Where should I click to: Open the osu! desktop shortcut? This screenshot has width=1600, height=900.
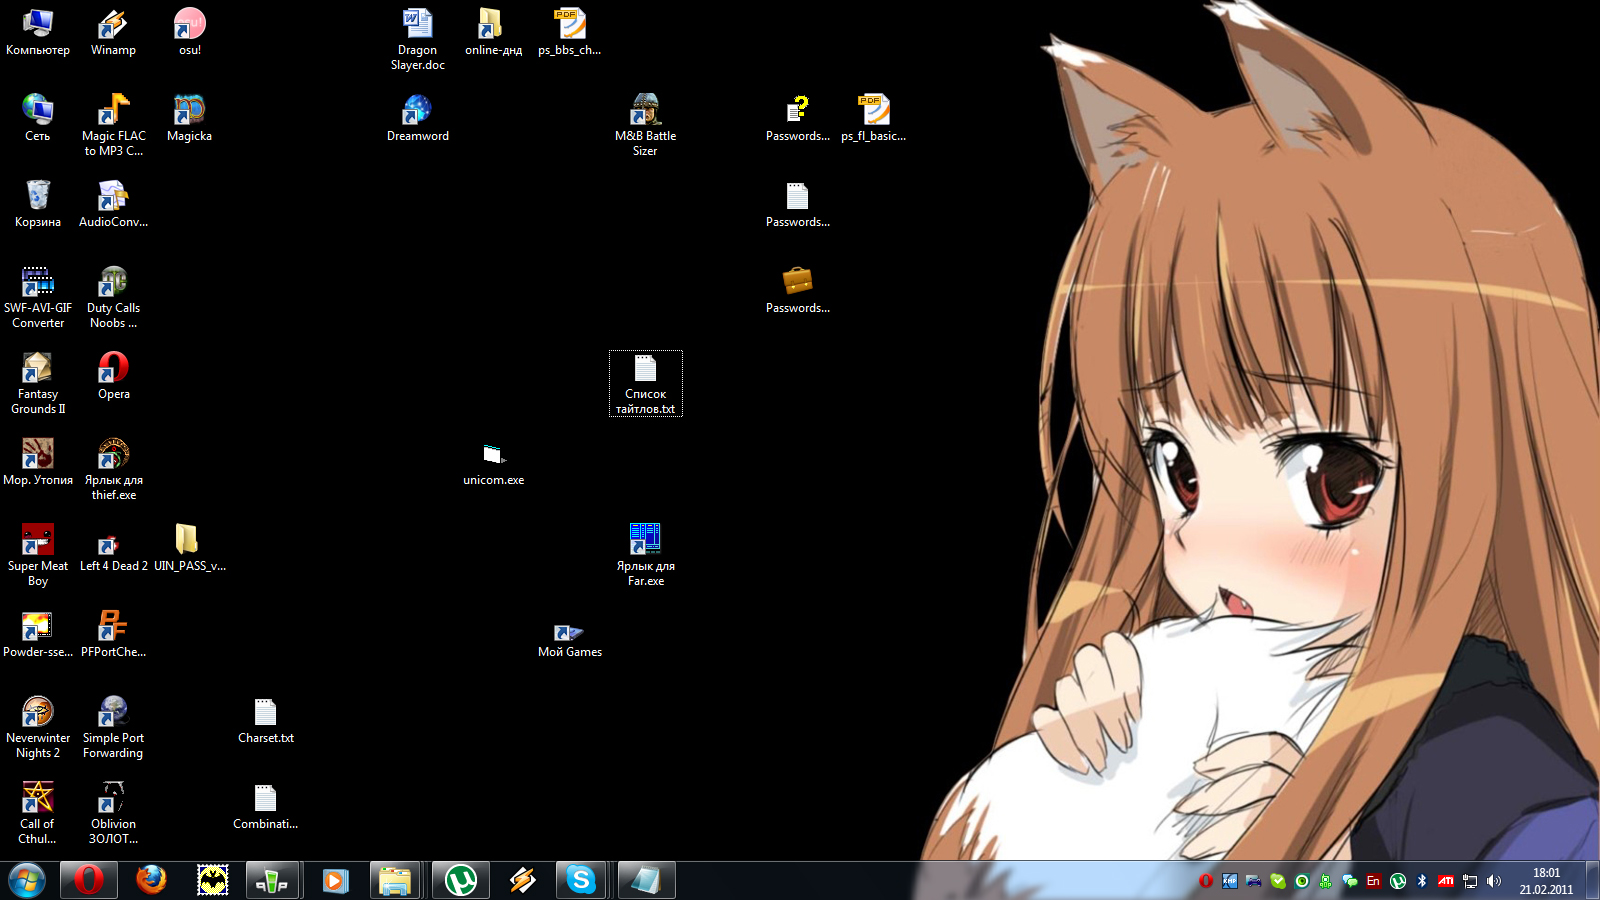tap(189, 24)
